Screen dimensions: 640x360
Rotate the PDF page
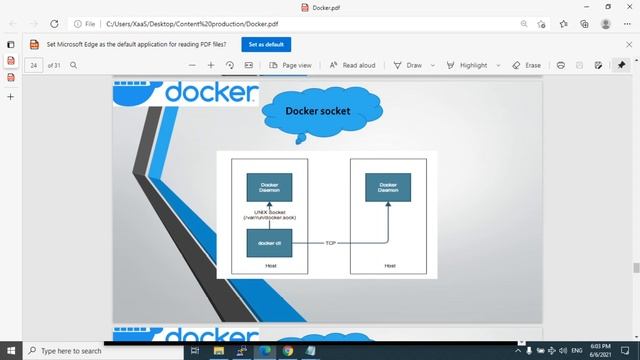point(230,65)
